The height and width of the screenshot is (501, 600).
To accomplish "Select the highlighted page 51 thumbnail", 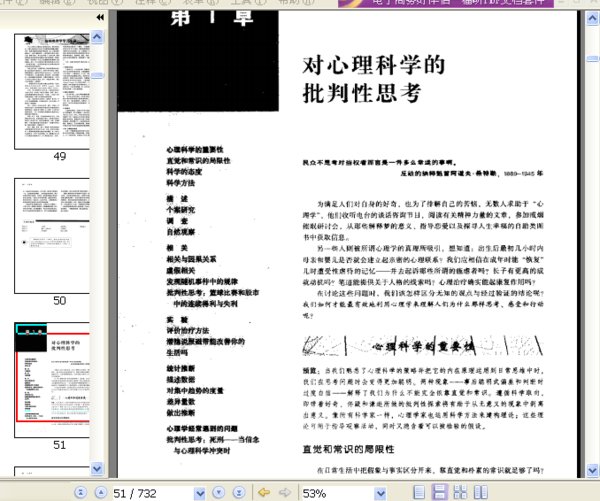I will (x=52, y=380).
